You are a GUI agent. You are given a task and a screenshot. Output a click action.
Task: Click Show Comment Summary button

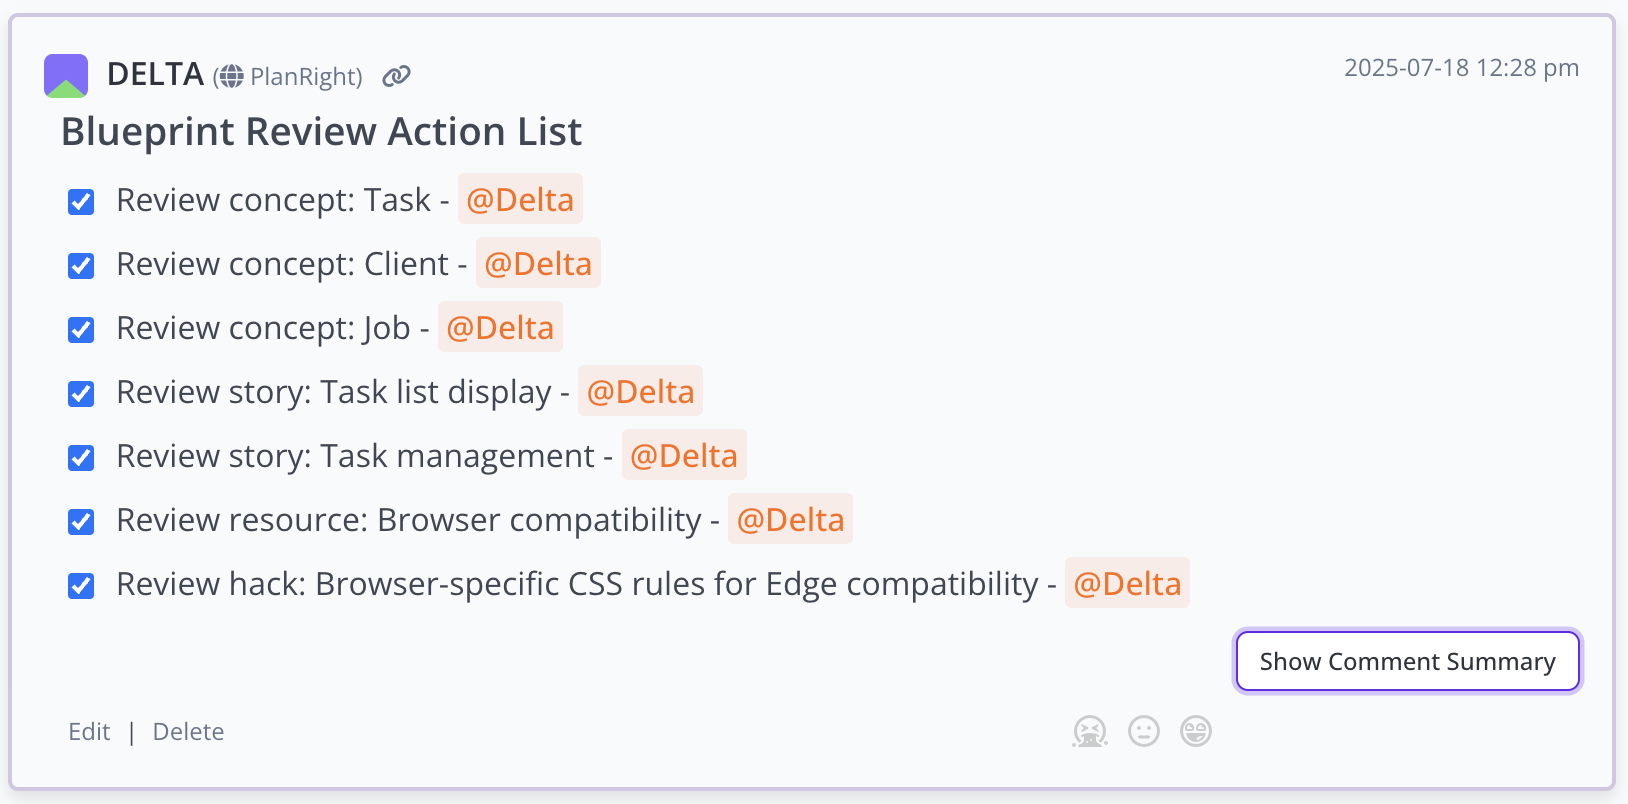1408,661
